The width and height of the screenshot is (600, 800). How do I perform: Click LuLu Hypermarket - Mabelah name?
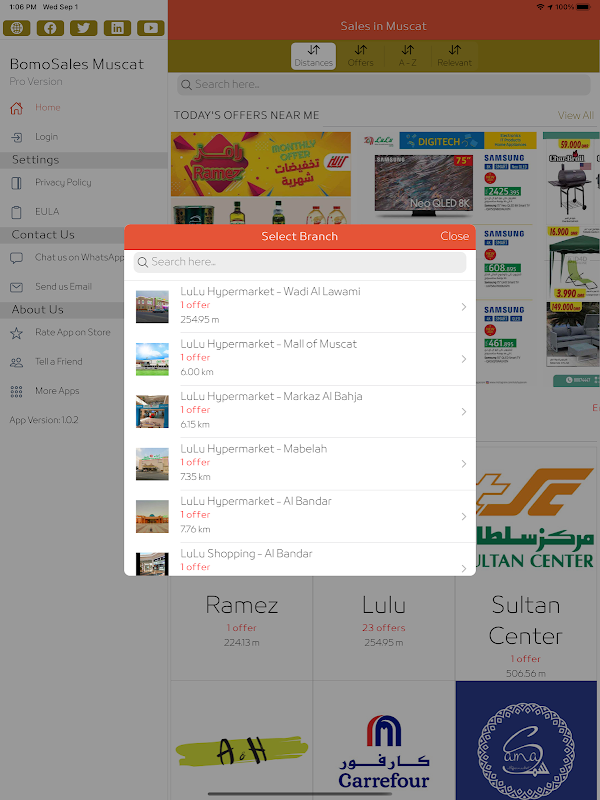click(x=254, y=449)
